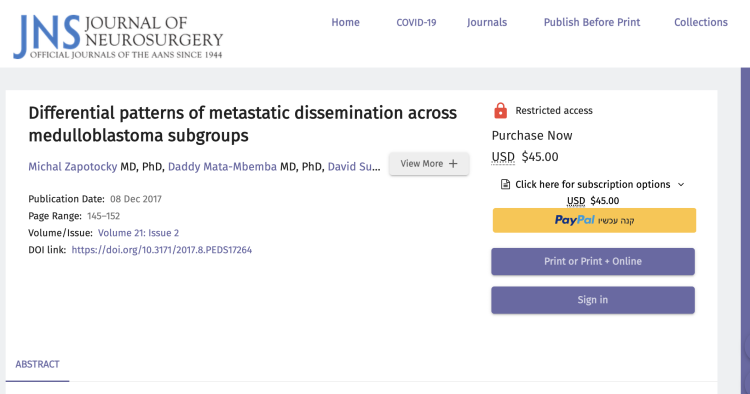The height and width of the screenshot is (394, 750).
Task: Select the article title heading
Action: [x=243, y=124]
